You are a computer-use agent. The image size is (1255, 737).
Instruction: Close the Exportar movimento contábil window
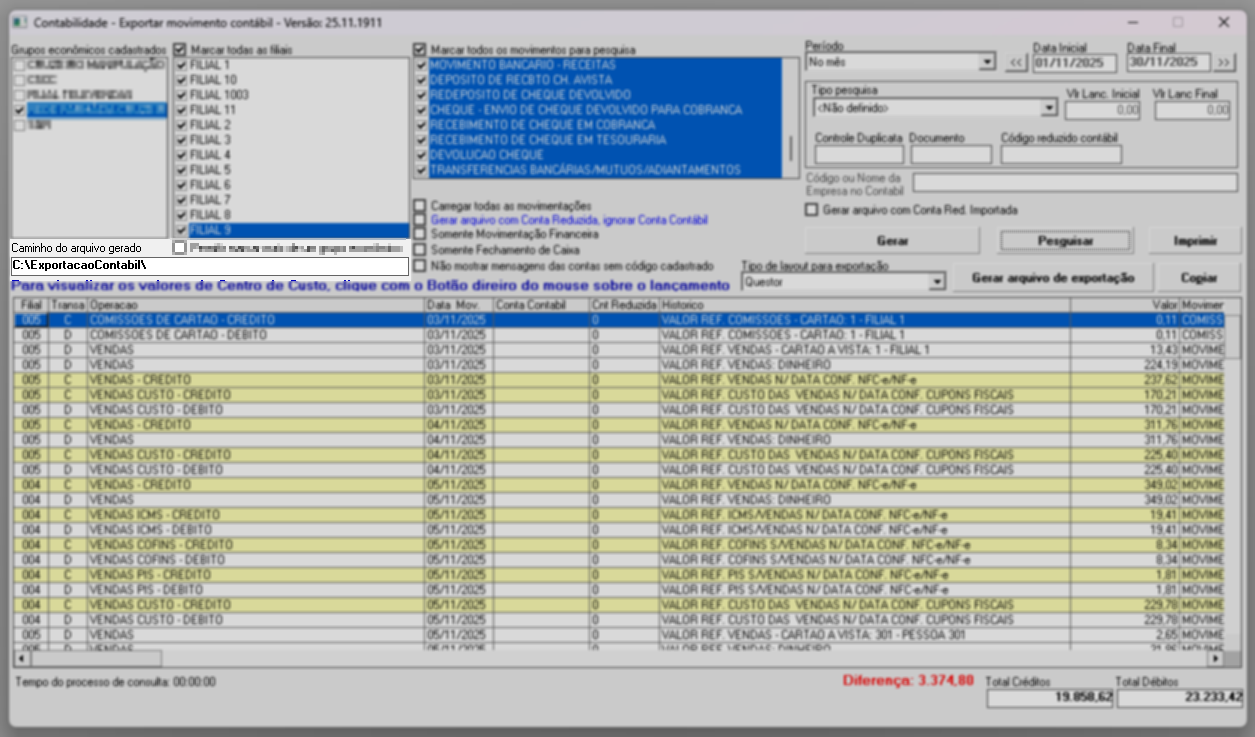(x=1223, y=22)
